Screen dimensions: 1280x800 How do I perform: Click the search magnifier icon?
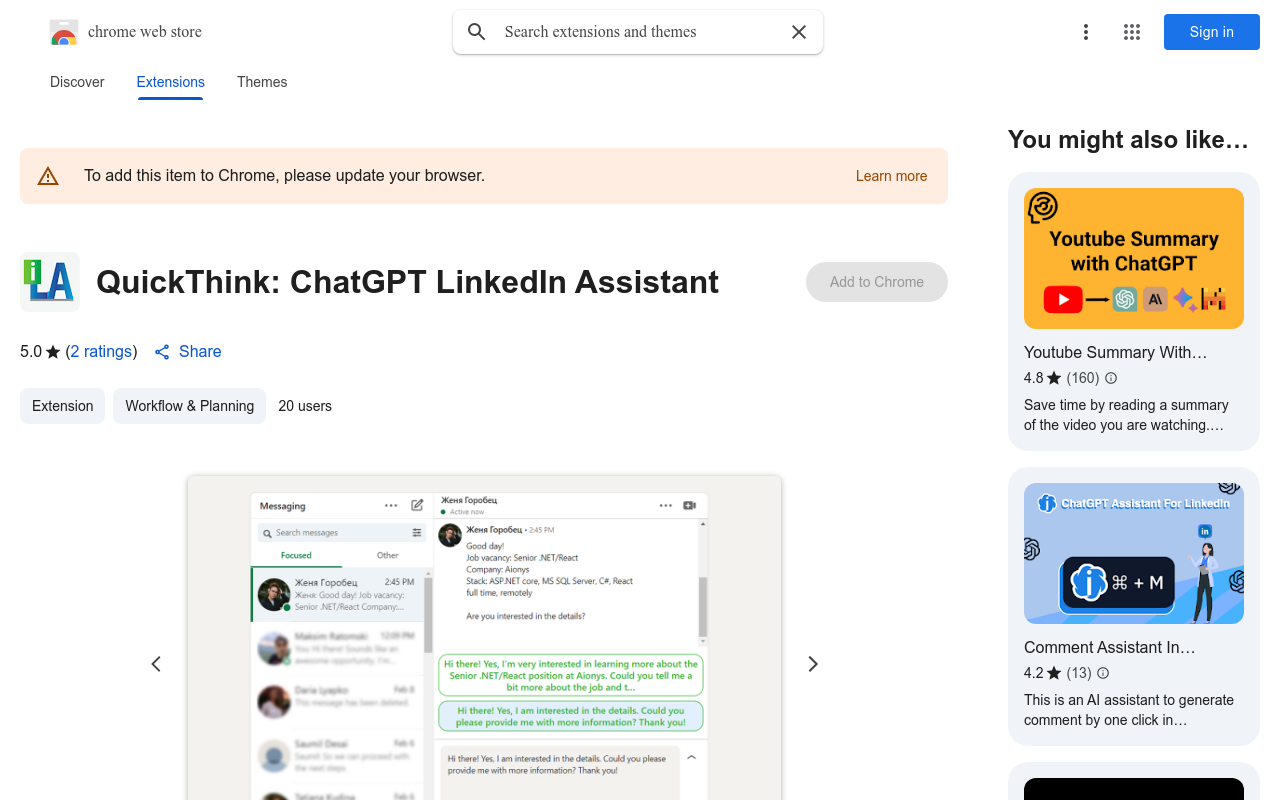pyautogui.click(x=477, y=32)
